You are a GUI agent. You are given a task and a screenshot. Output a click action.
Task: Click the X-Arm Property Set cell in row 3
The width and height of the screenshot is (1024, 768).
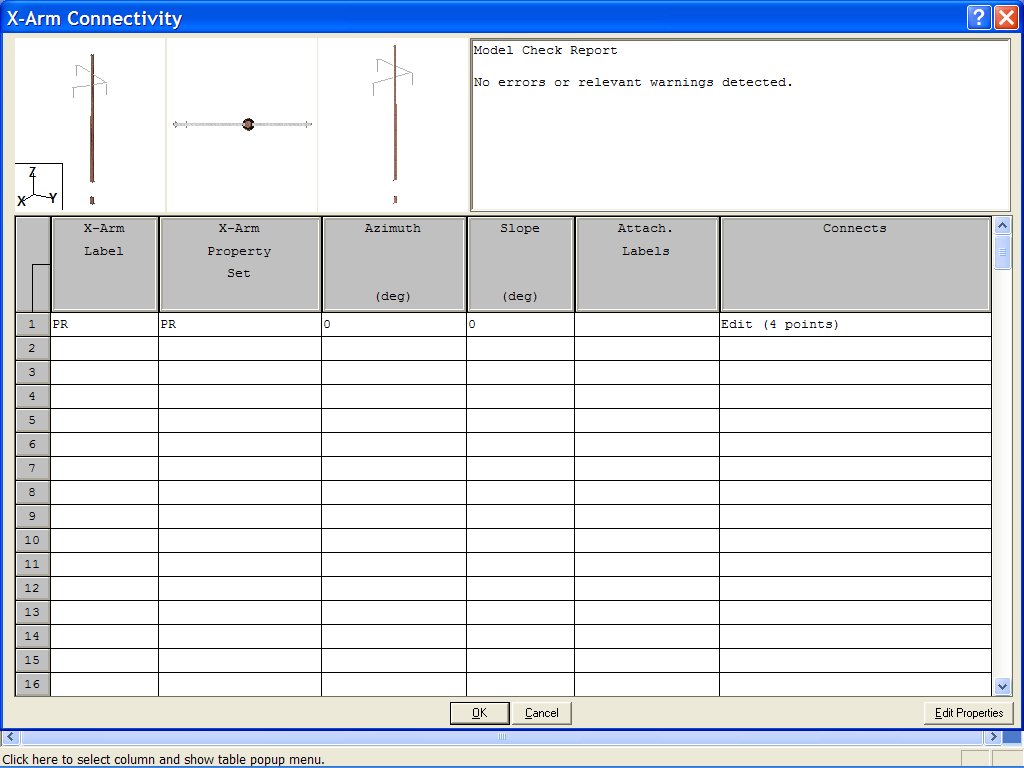(240, 373)
